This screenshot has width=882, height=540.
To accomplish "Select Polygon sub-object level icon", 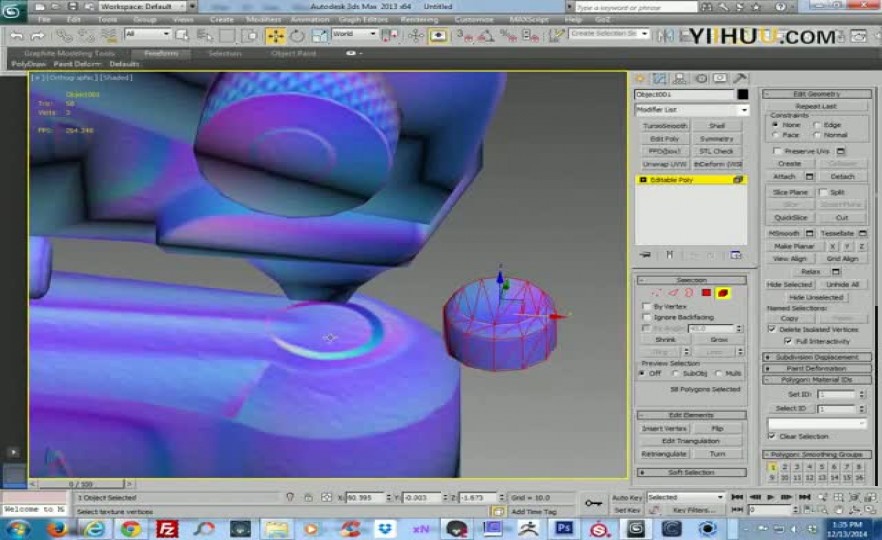I will [x=706, y=293].
